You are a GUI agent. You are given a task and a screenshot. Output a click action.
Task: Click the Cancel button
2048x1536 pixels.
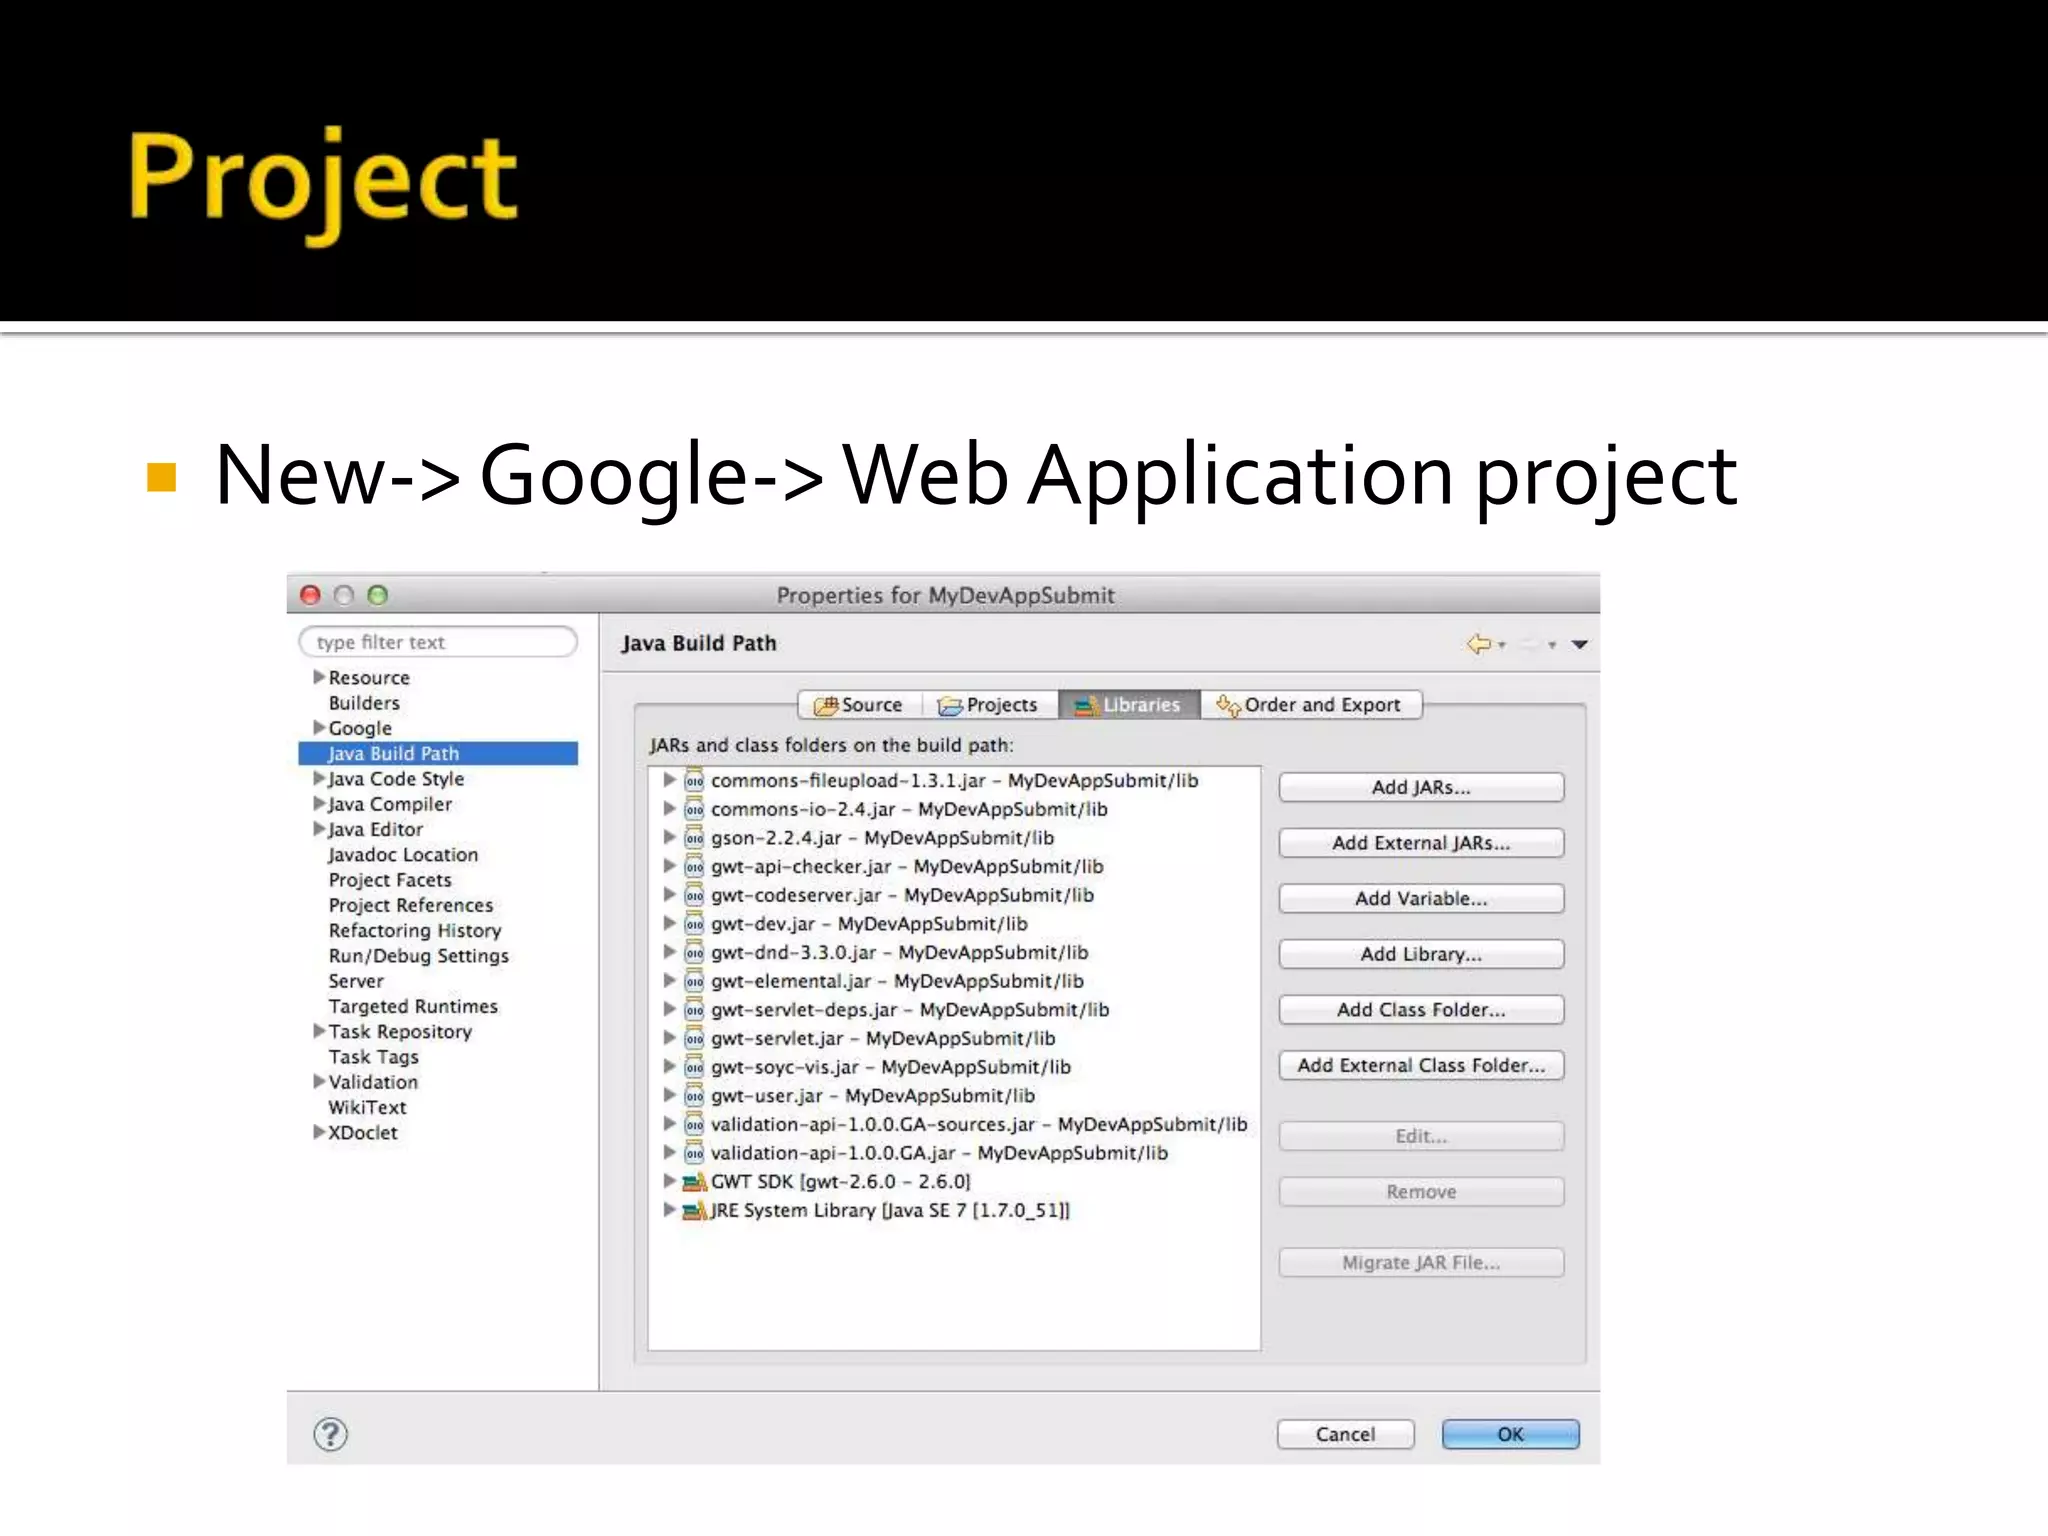click(x=1346, y=1434)
